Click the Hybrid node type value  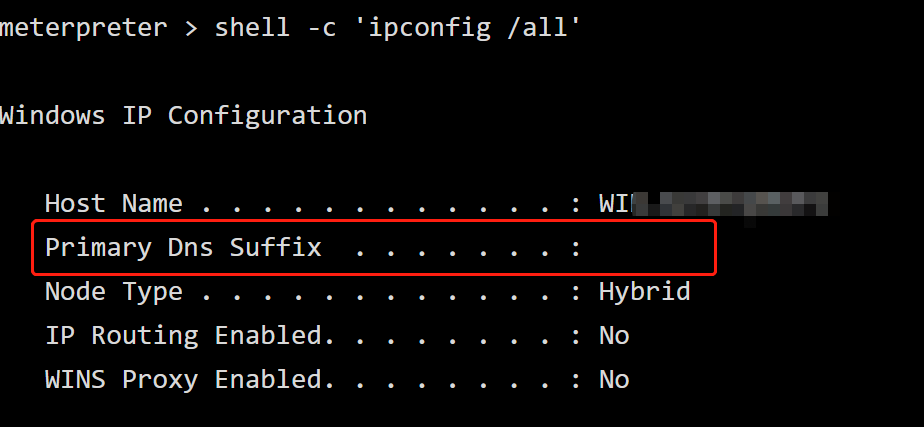pos(645,292)
